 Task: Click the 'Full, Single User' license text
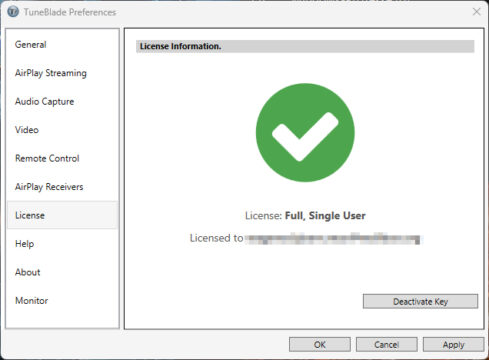point(325,216)
